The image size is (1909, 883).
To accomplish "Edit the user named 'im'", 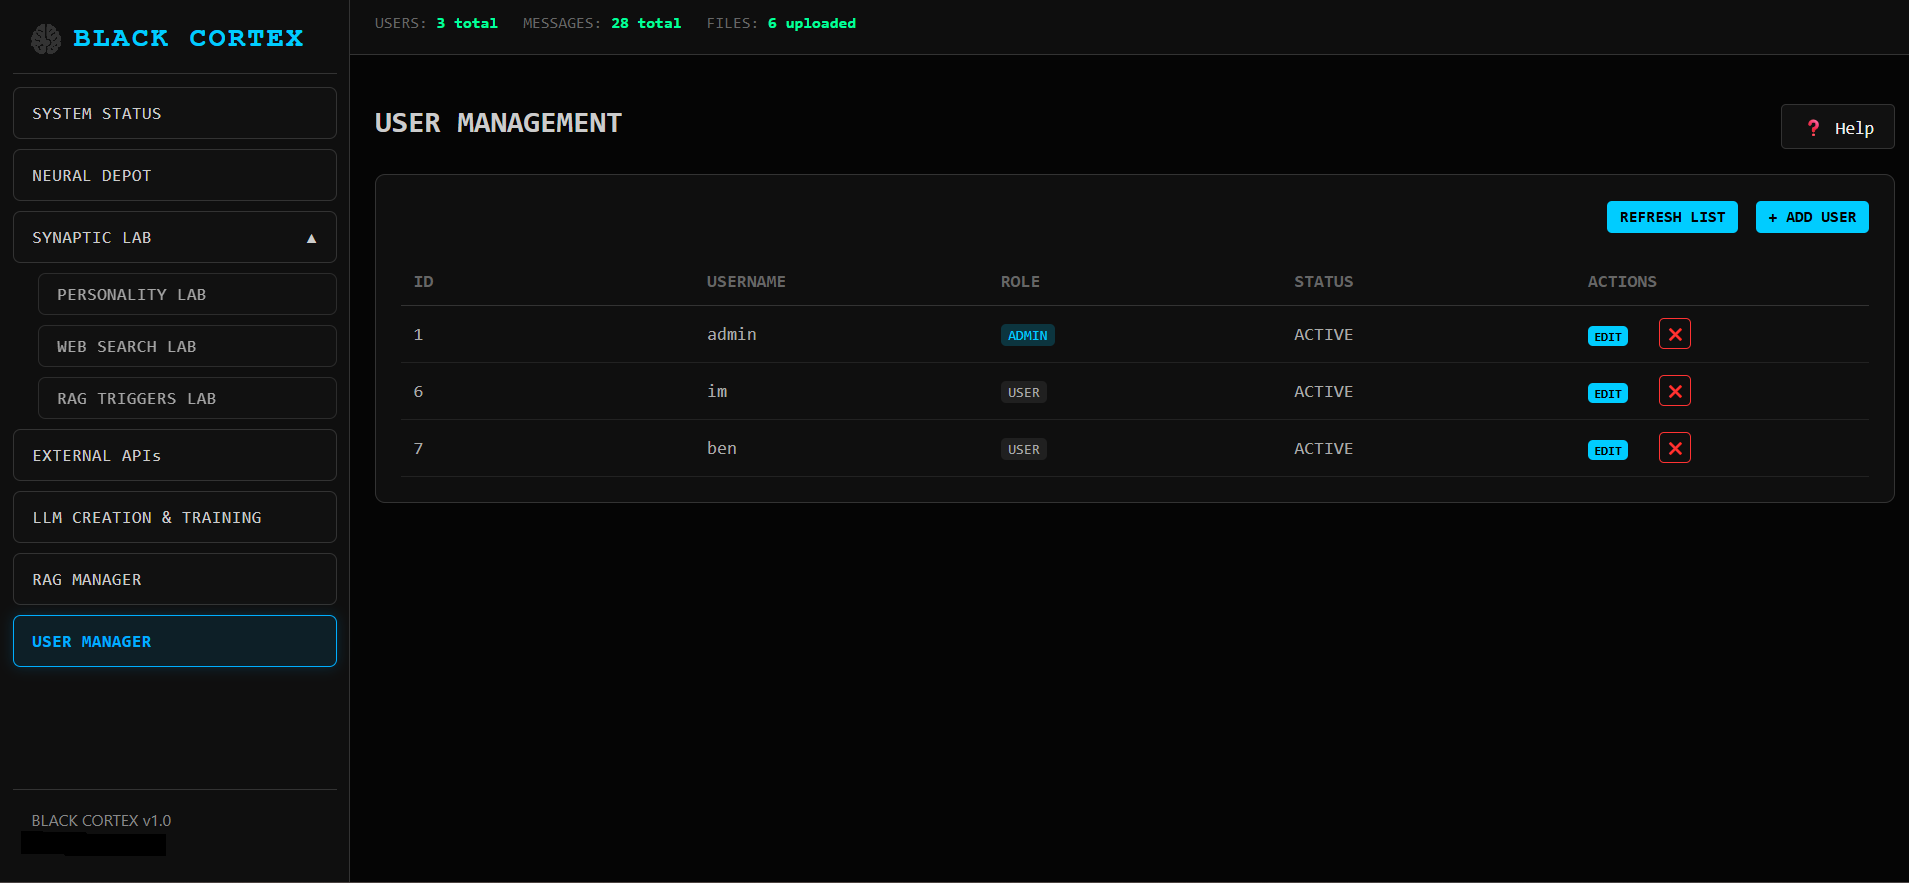I will click(1607, 393).
